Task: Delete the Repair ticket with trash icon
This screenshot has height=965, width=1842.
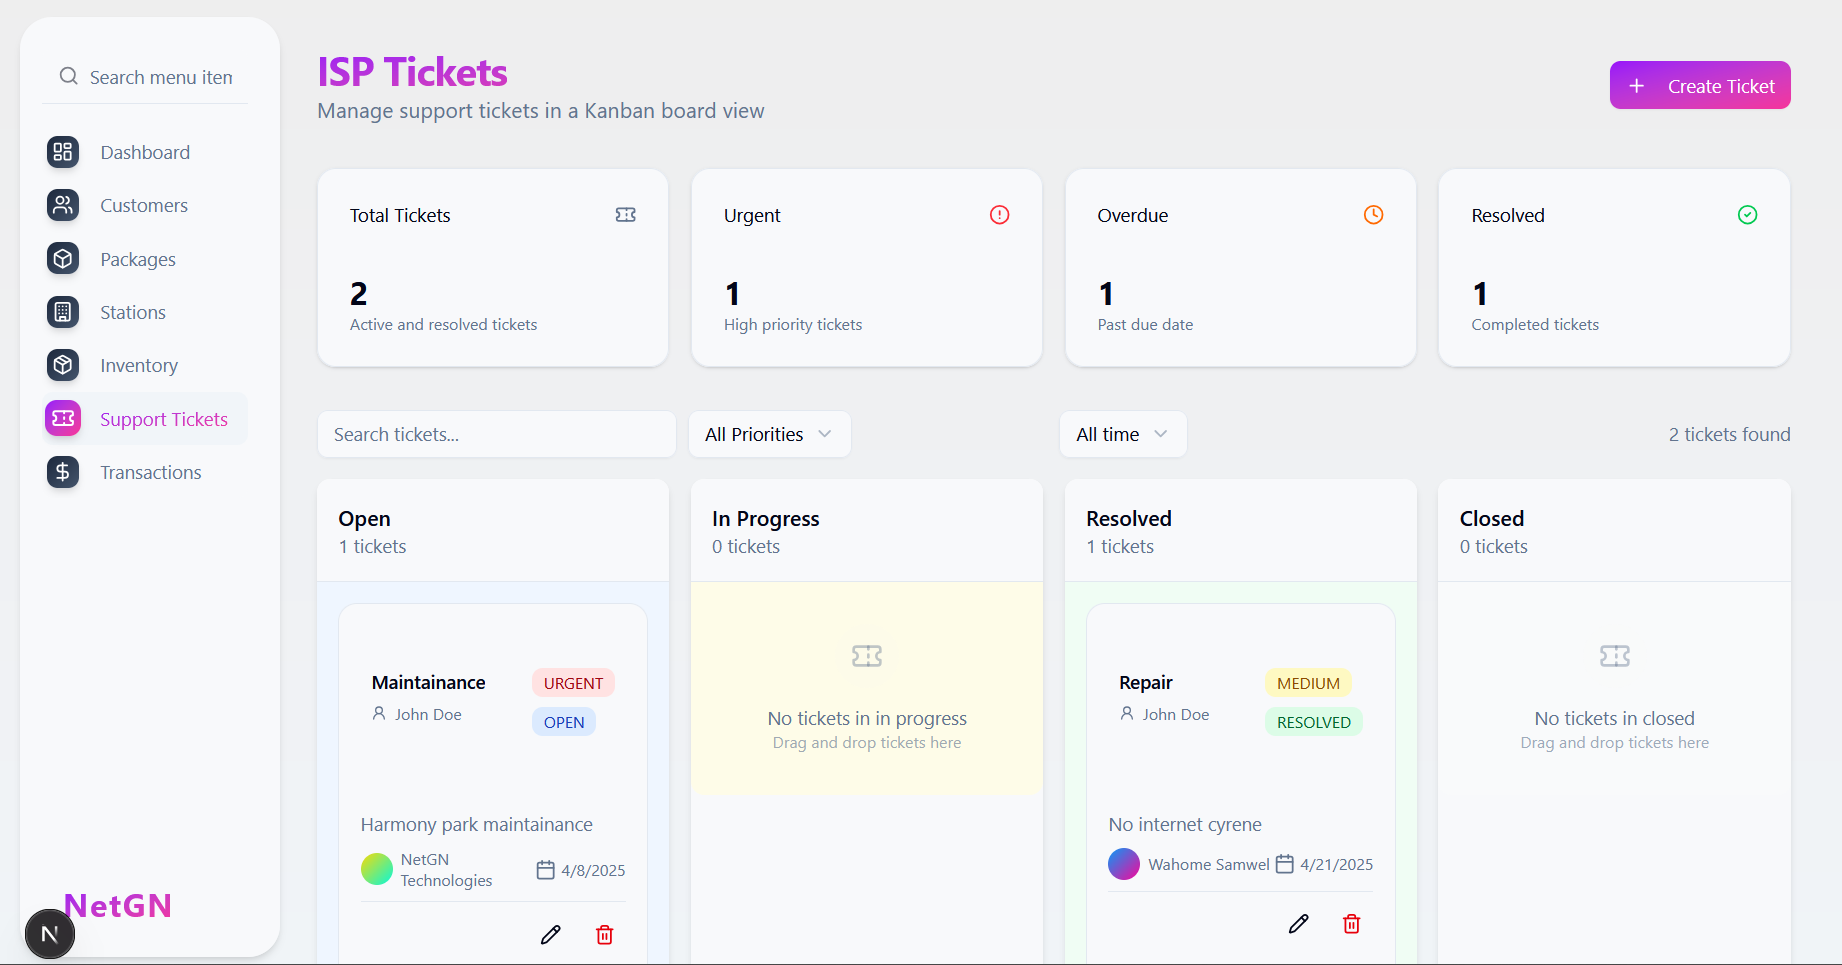Action: [1352, 924]
